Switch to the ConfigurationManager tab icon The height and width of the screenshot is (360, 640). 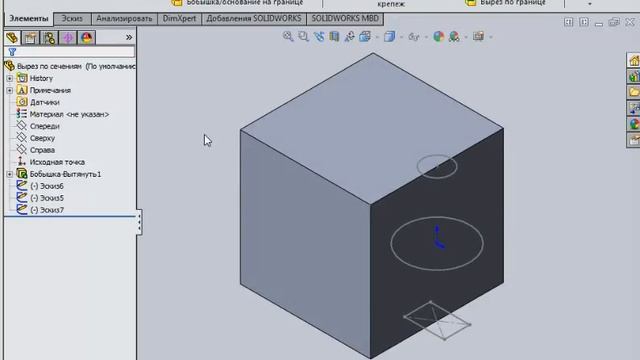49,38
